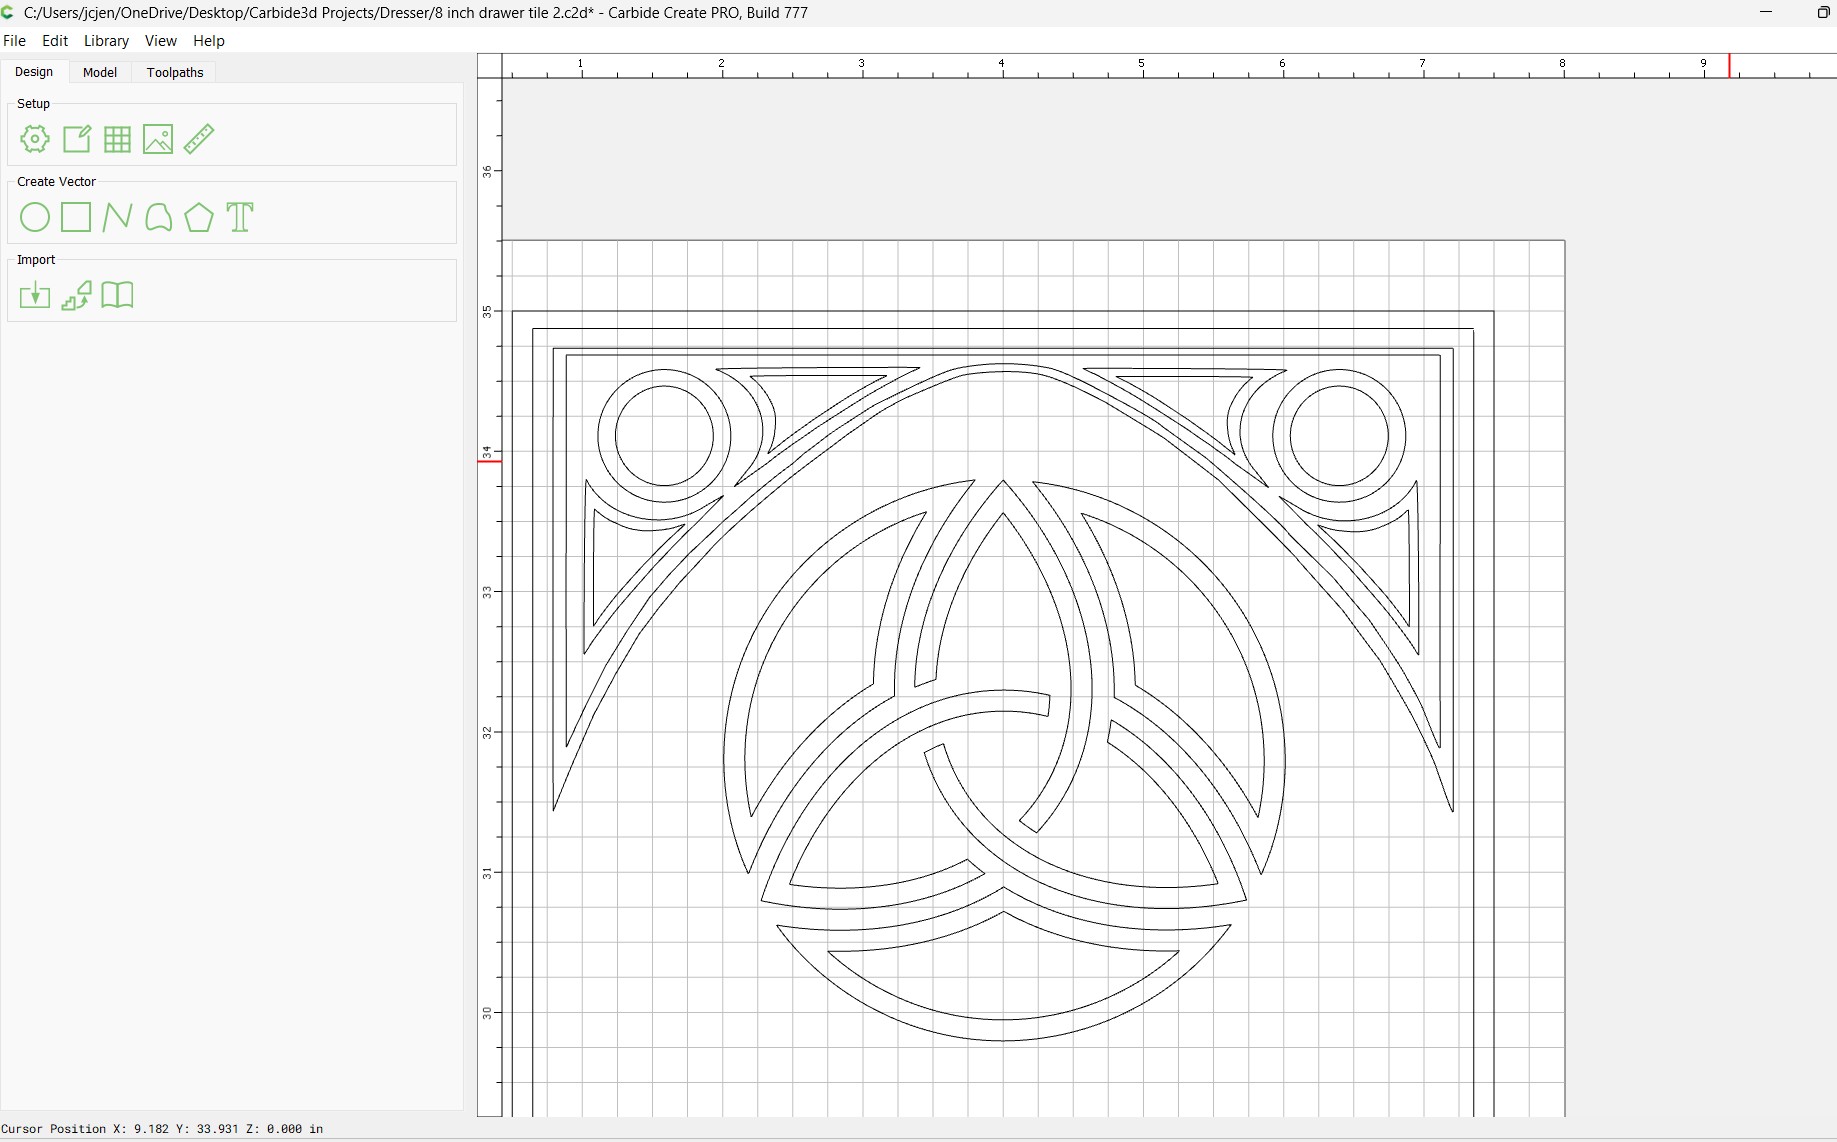Click the edit document setup icon

pos(77,139)
